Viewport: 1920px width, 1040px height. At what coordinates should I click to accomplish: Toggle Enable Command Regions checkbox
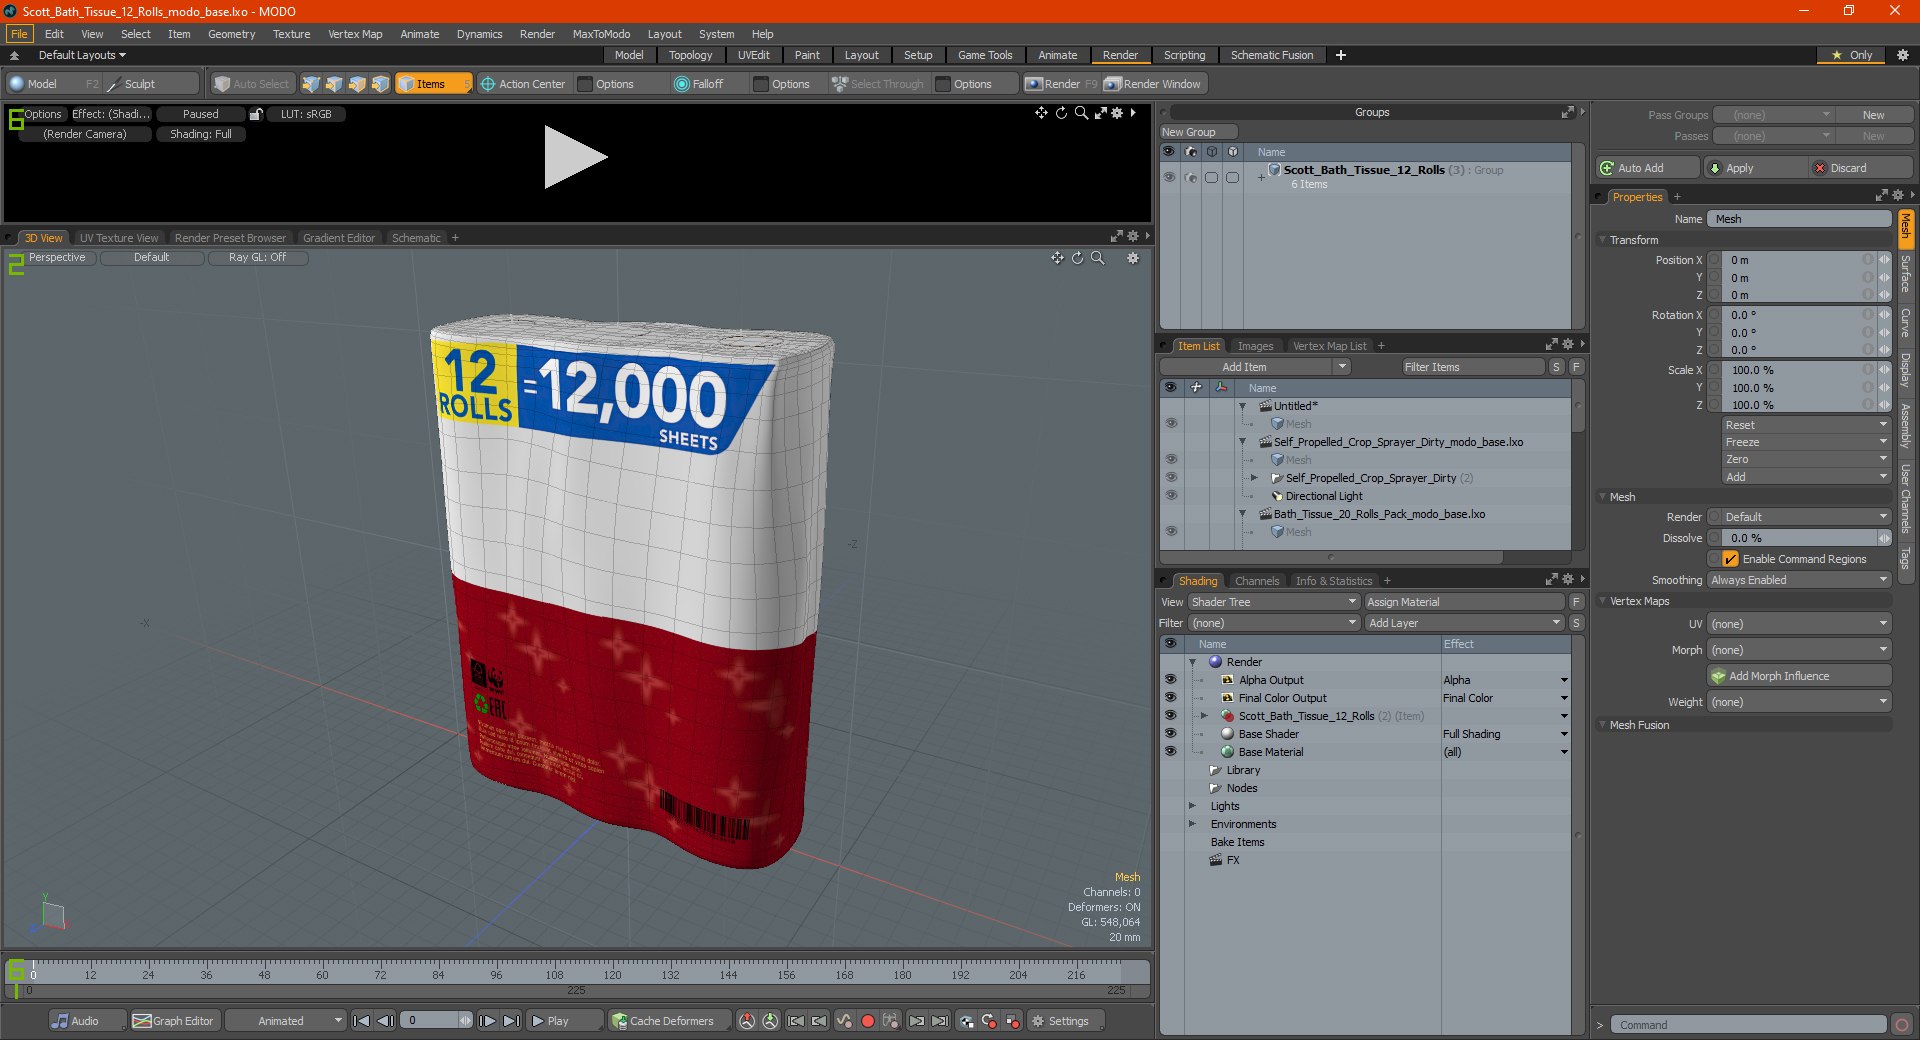[1731, 559]
